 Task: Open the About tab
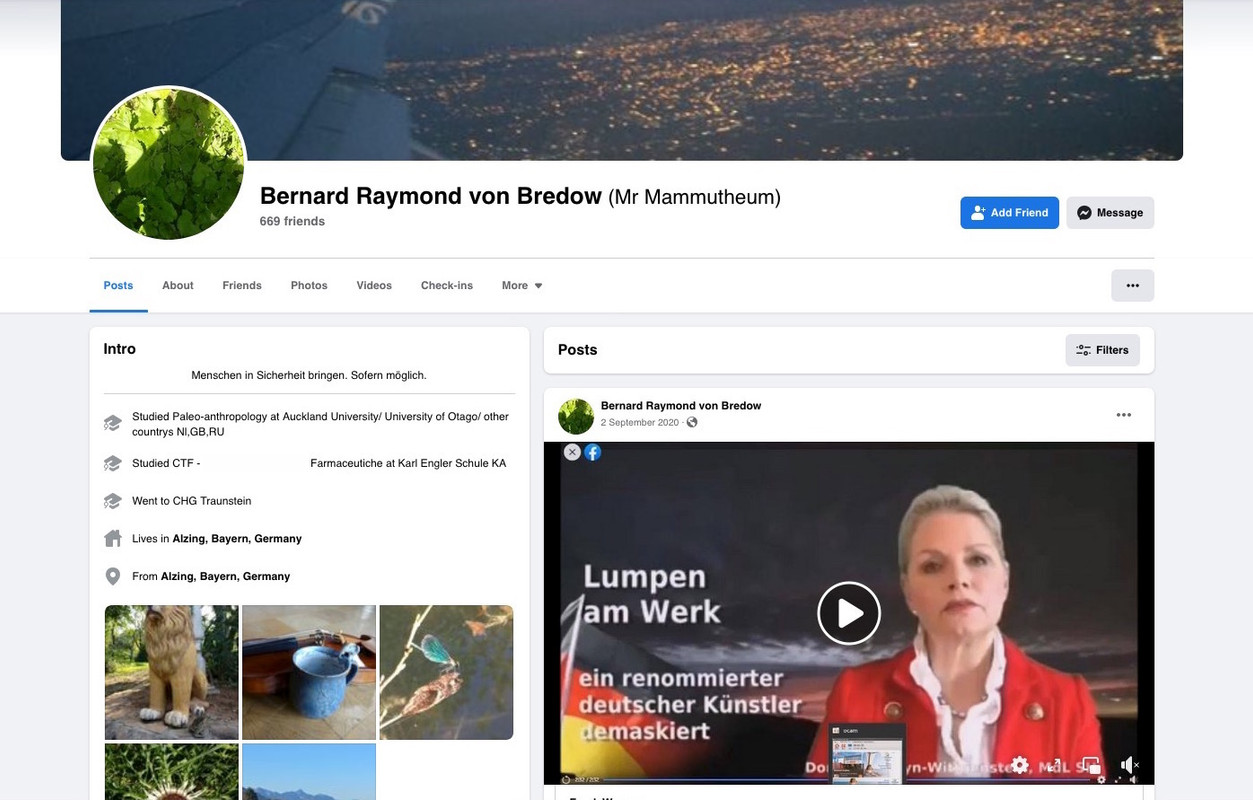(178, 285)
